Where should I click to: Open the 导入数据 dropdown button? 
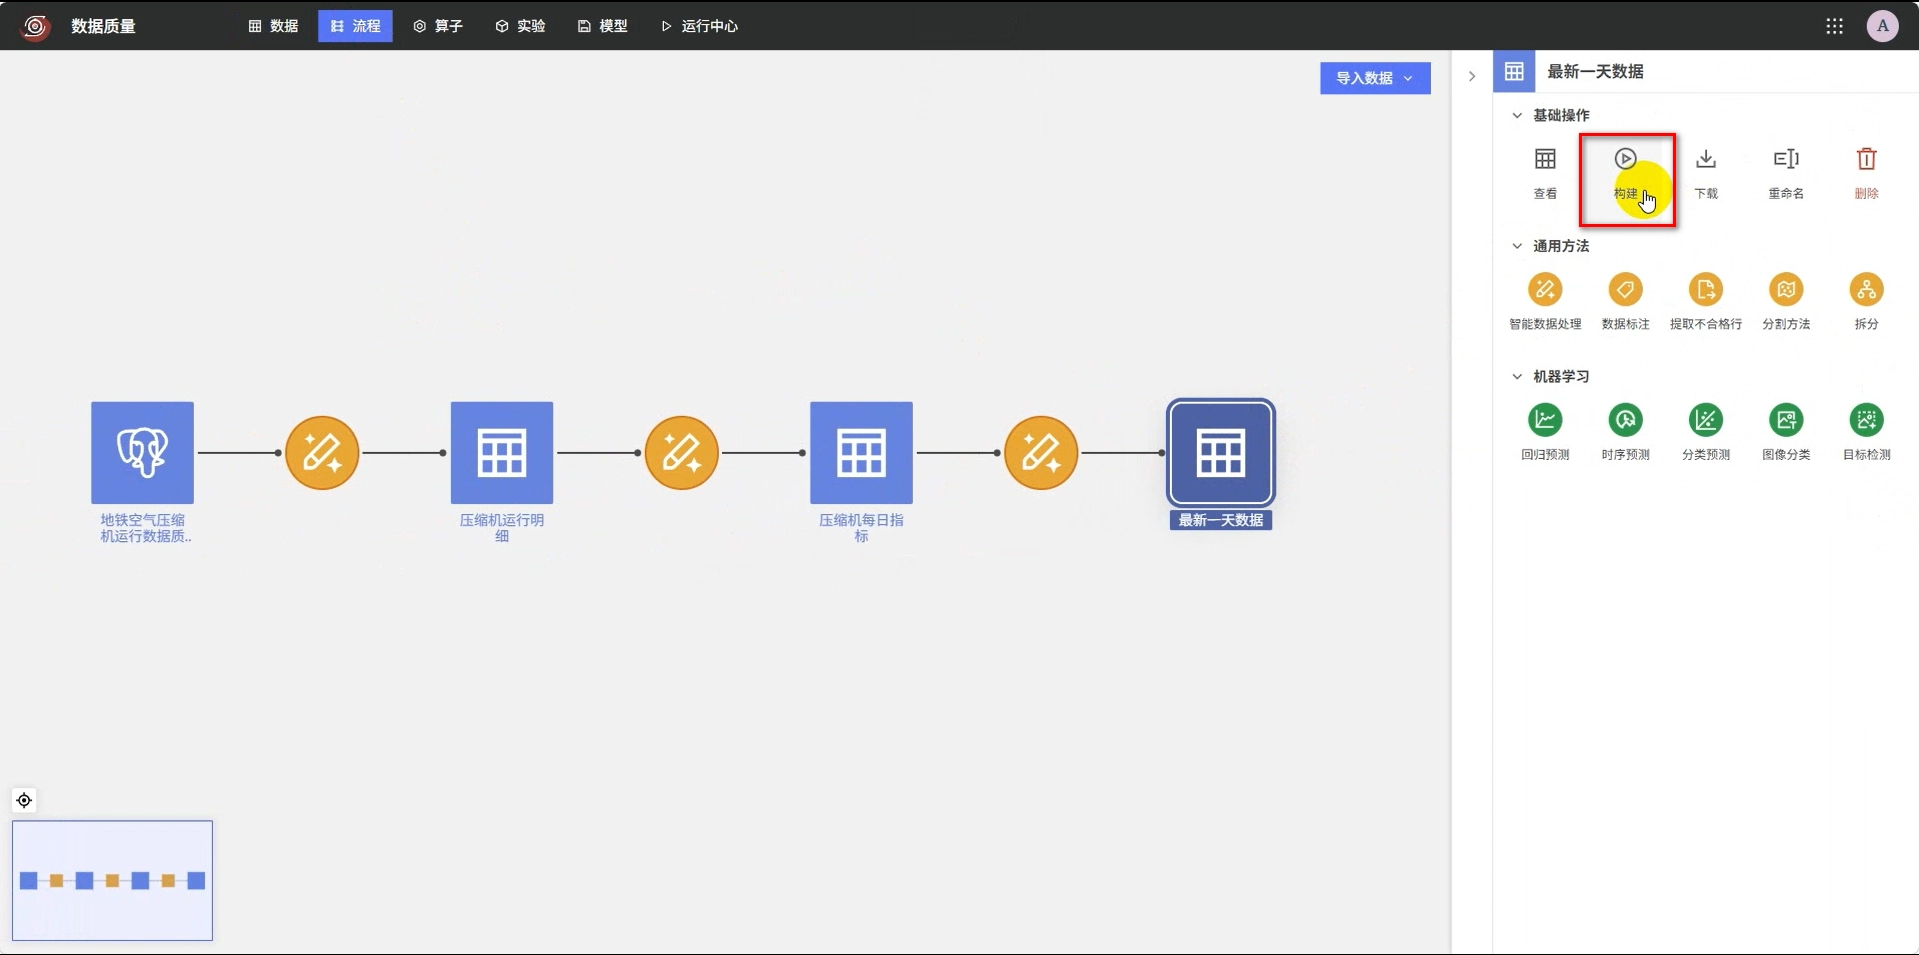[1375, 78]
